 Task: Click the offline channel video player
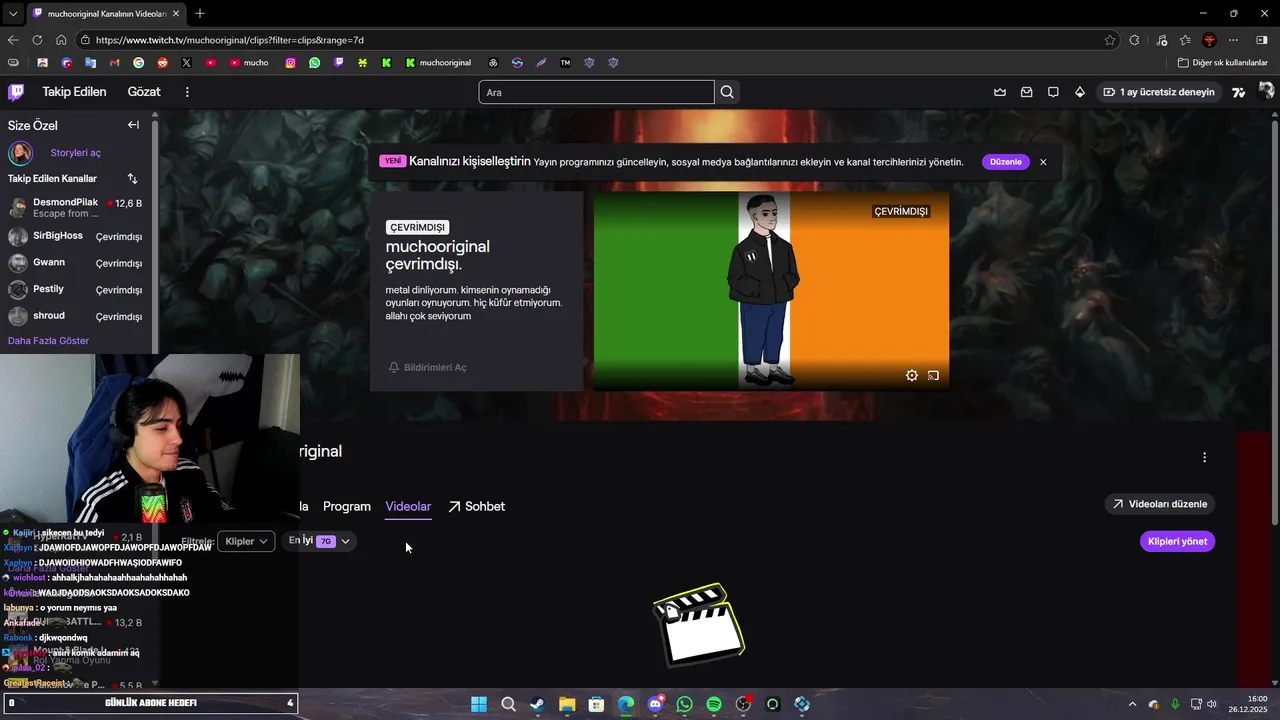(x=771, y=290)
